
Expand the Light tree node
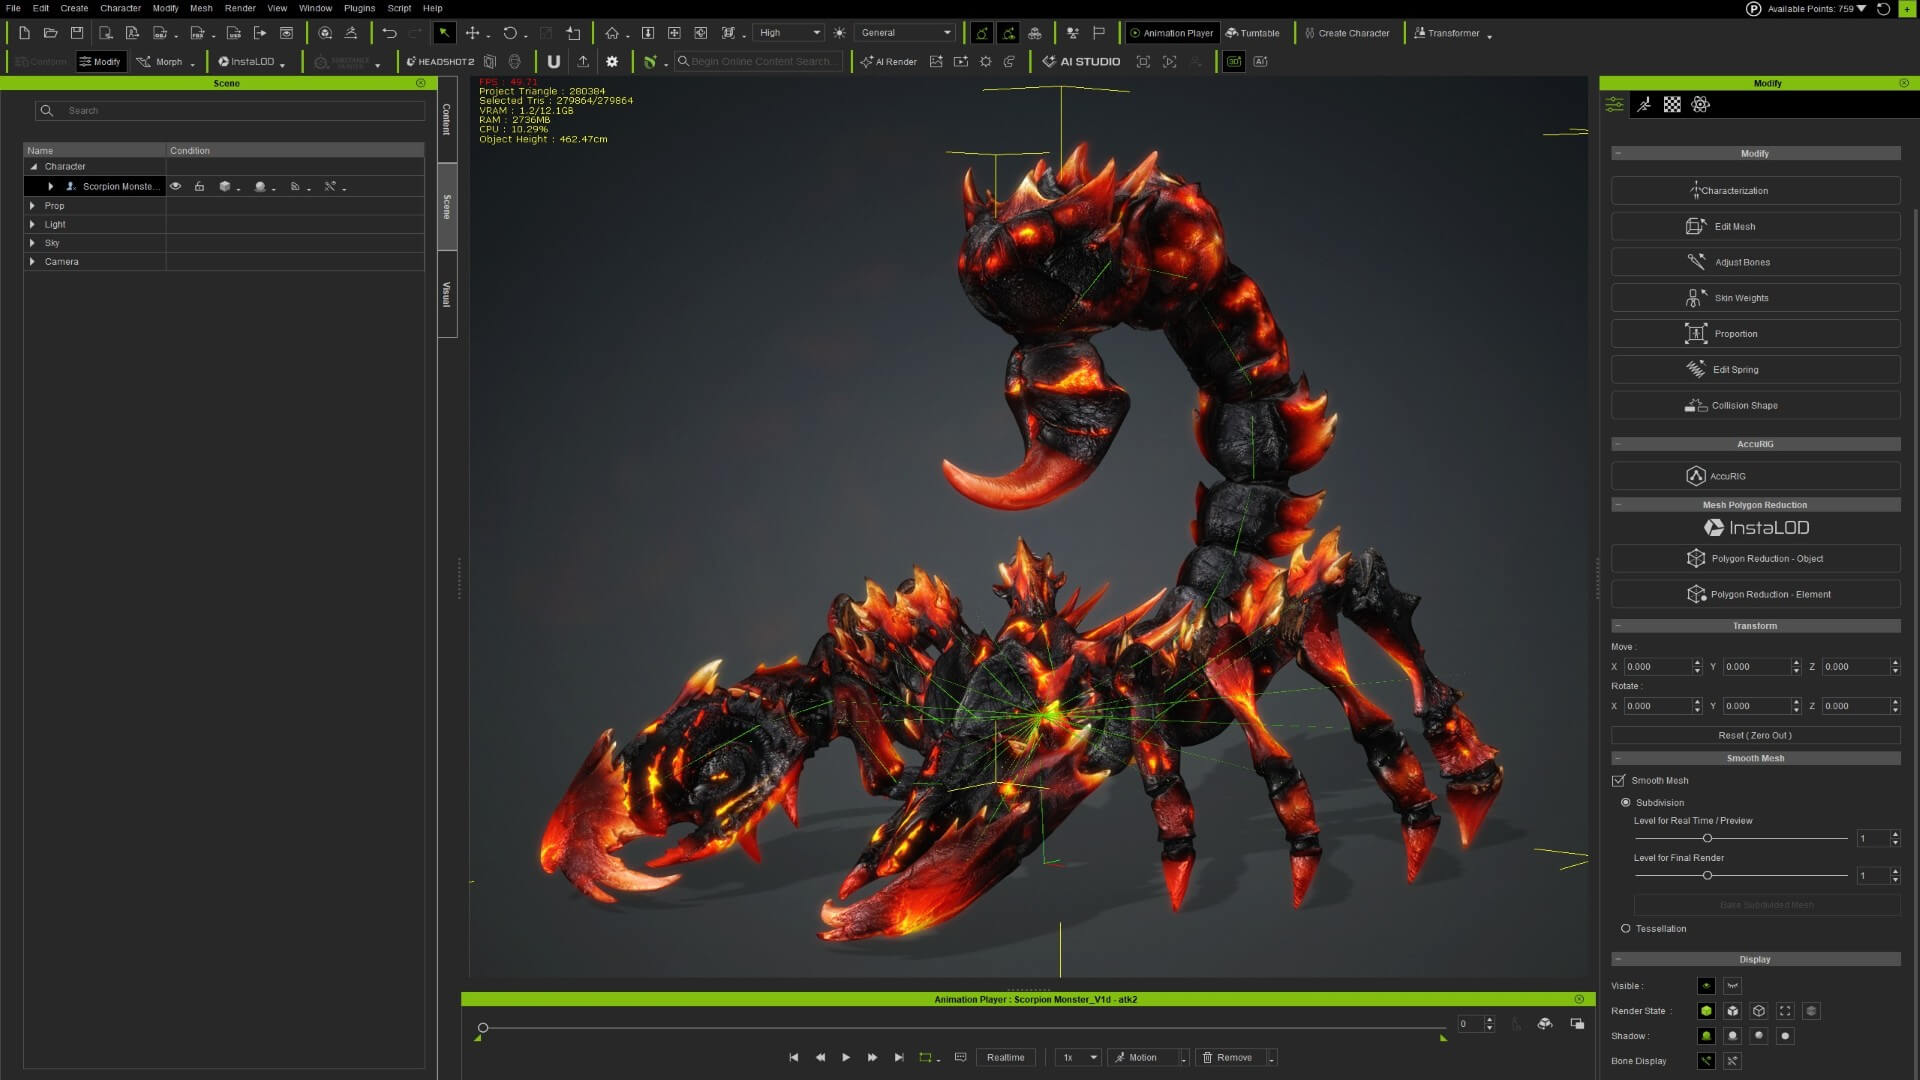tap(32, 225)
